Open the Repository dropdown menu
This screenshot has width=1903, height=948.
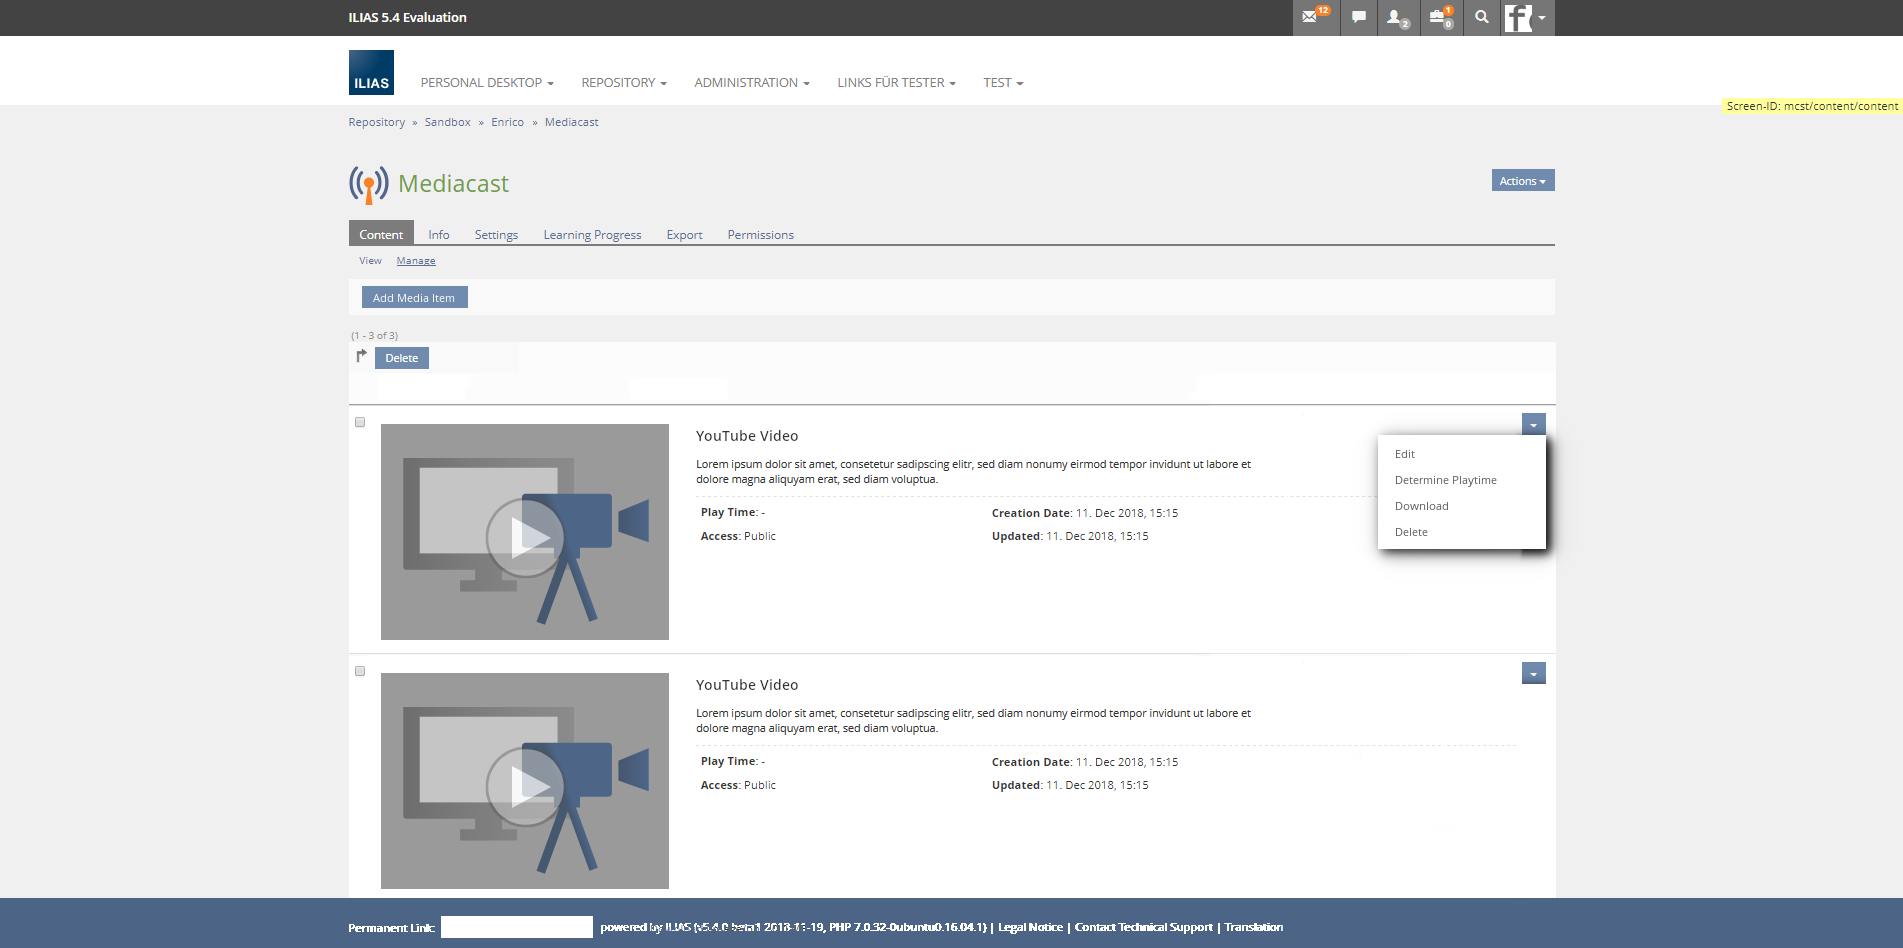click(x=623, y=83)
